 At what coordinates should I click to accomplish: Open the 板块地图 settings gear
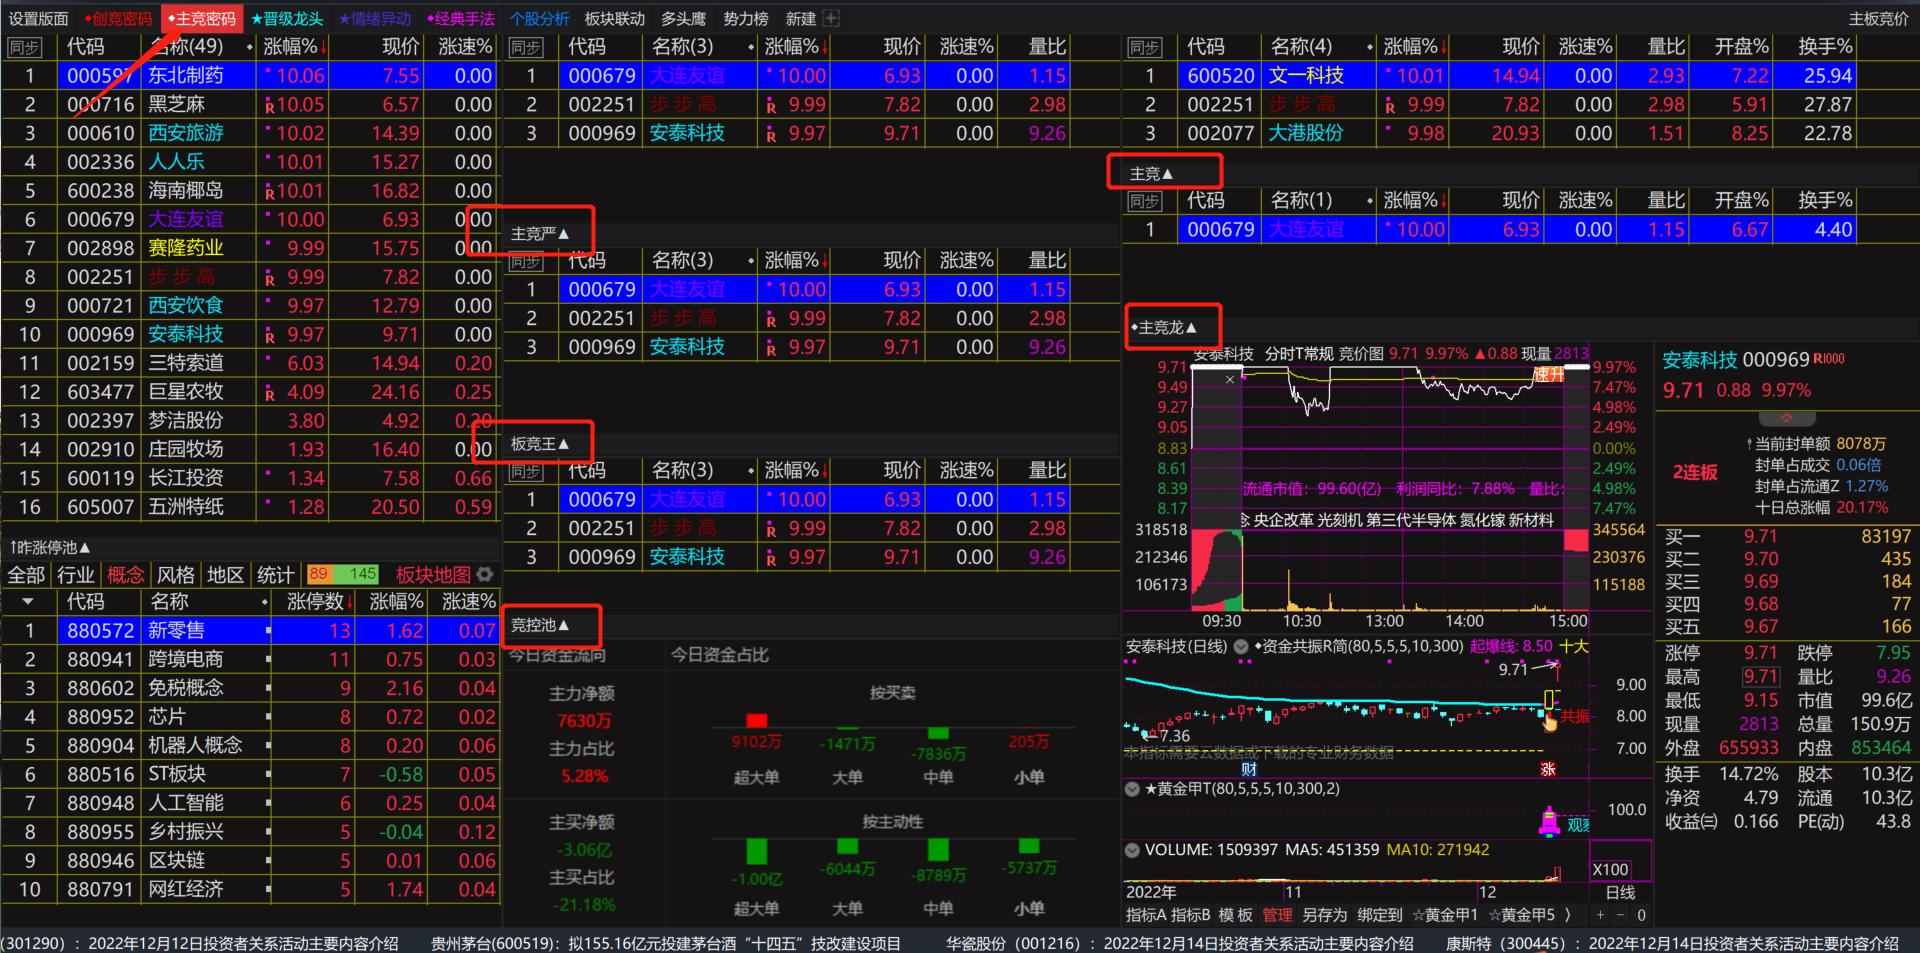click(x=485, y=574)
